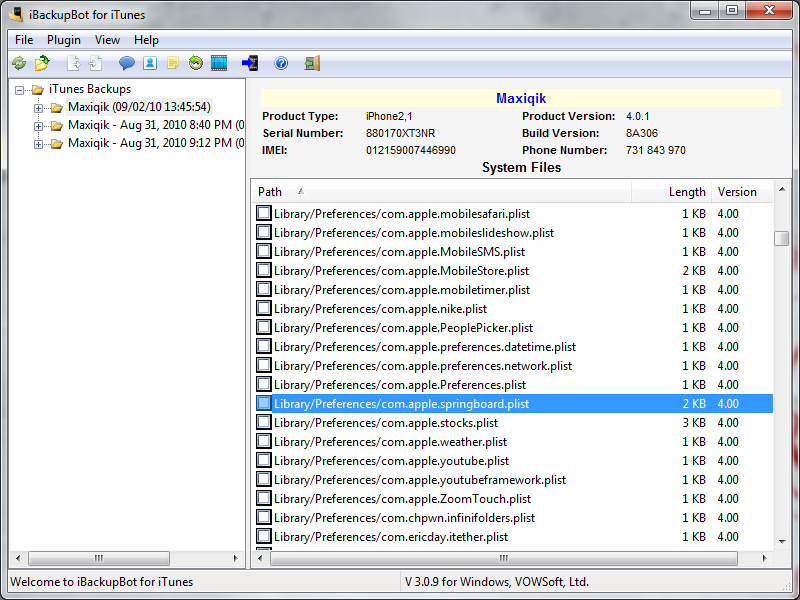Click the tree pane scroll left arrow
The height and width of the screenshot is (600, 800).
pyautogui.click(x=18, y=558)
